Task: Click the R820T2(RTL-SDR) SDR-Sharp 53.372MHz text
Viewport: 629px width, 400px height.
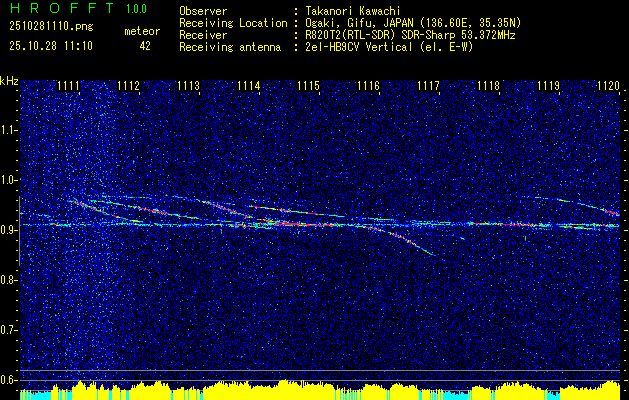Action: tap(408, 35)
